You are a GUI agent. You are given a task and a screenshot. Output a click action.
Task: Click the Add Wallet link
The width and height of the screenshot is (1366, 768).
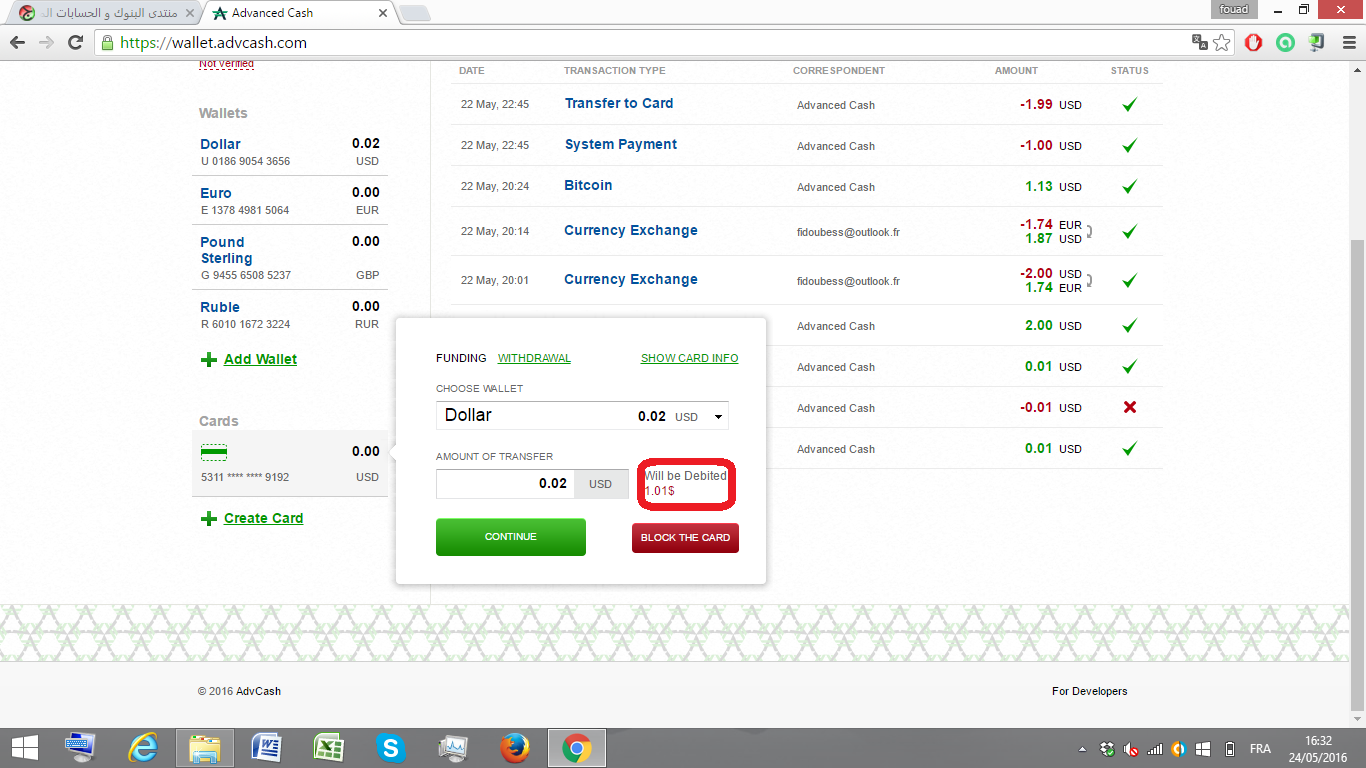260,359
